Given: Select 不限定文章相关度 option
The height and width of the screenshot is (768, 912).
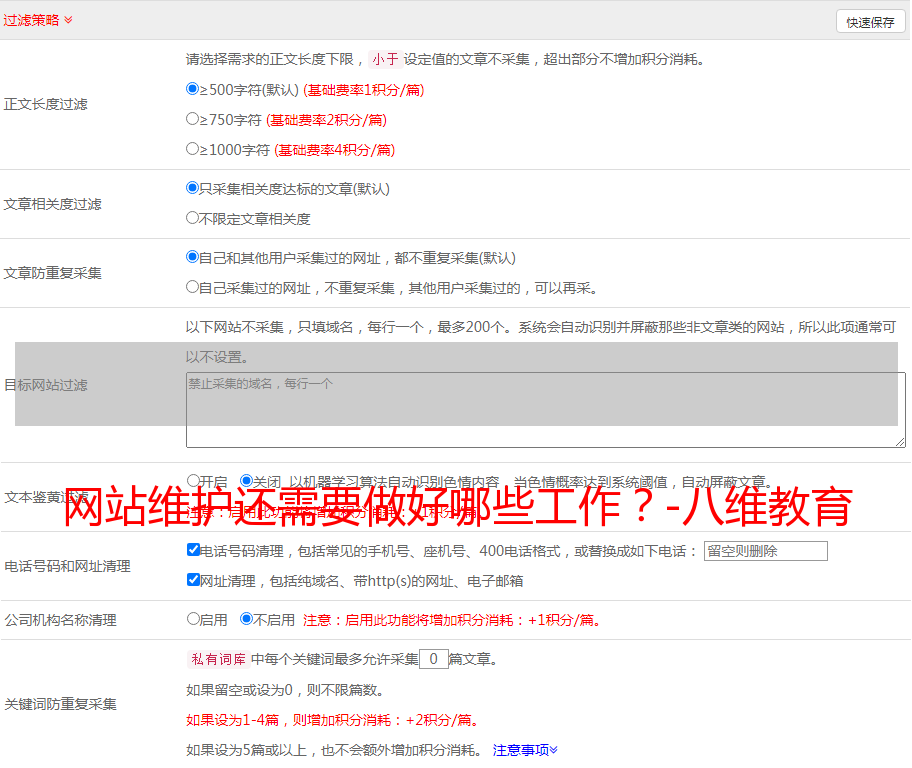Looking at the screenshot, I should tap(193, 218).
